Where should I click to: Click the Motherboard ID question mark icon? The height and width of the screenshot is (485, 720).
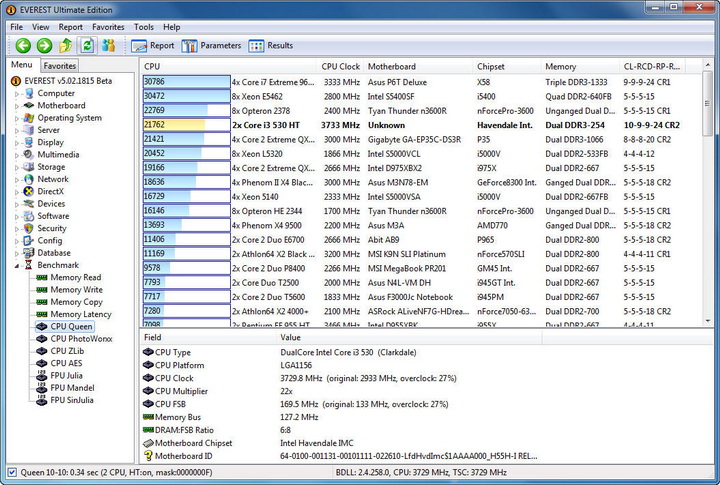pyautogui.click(x=148, y=456)
